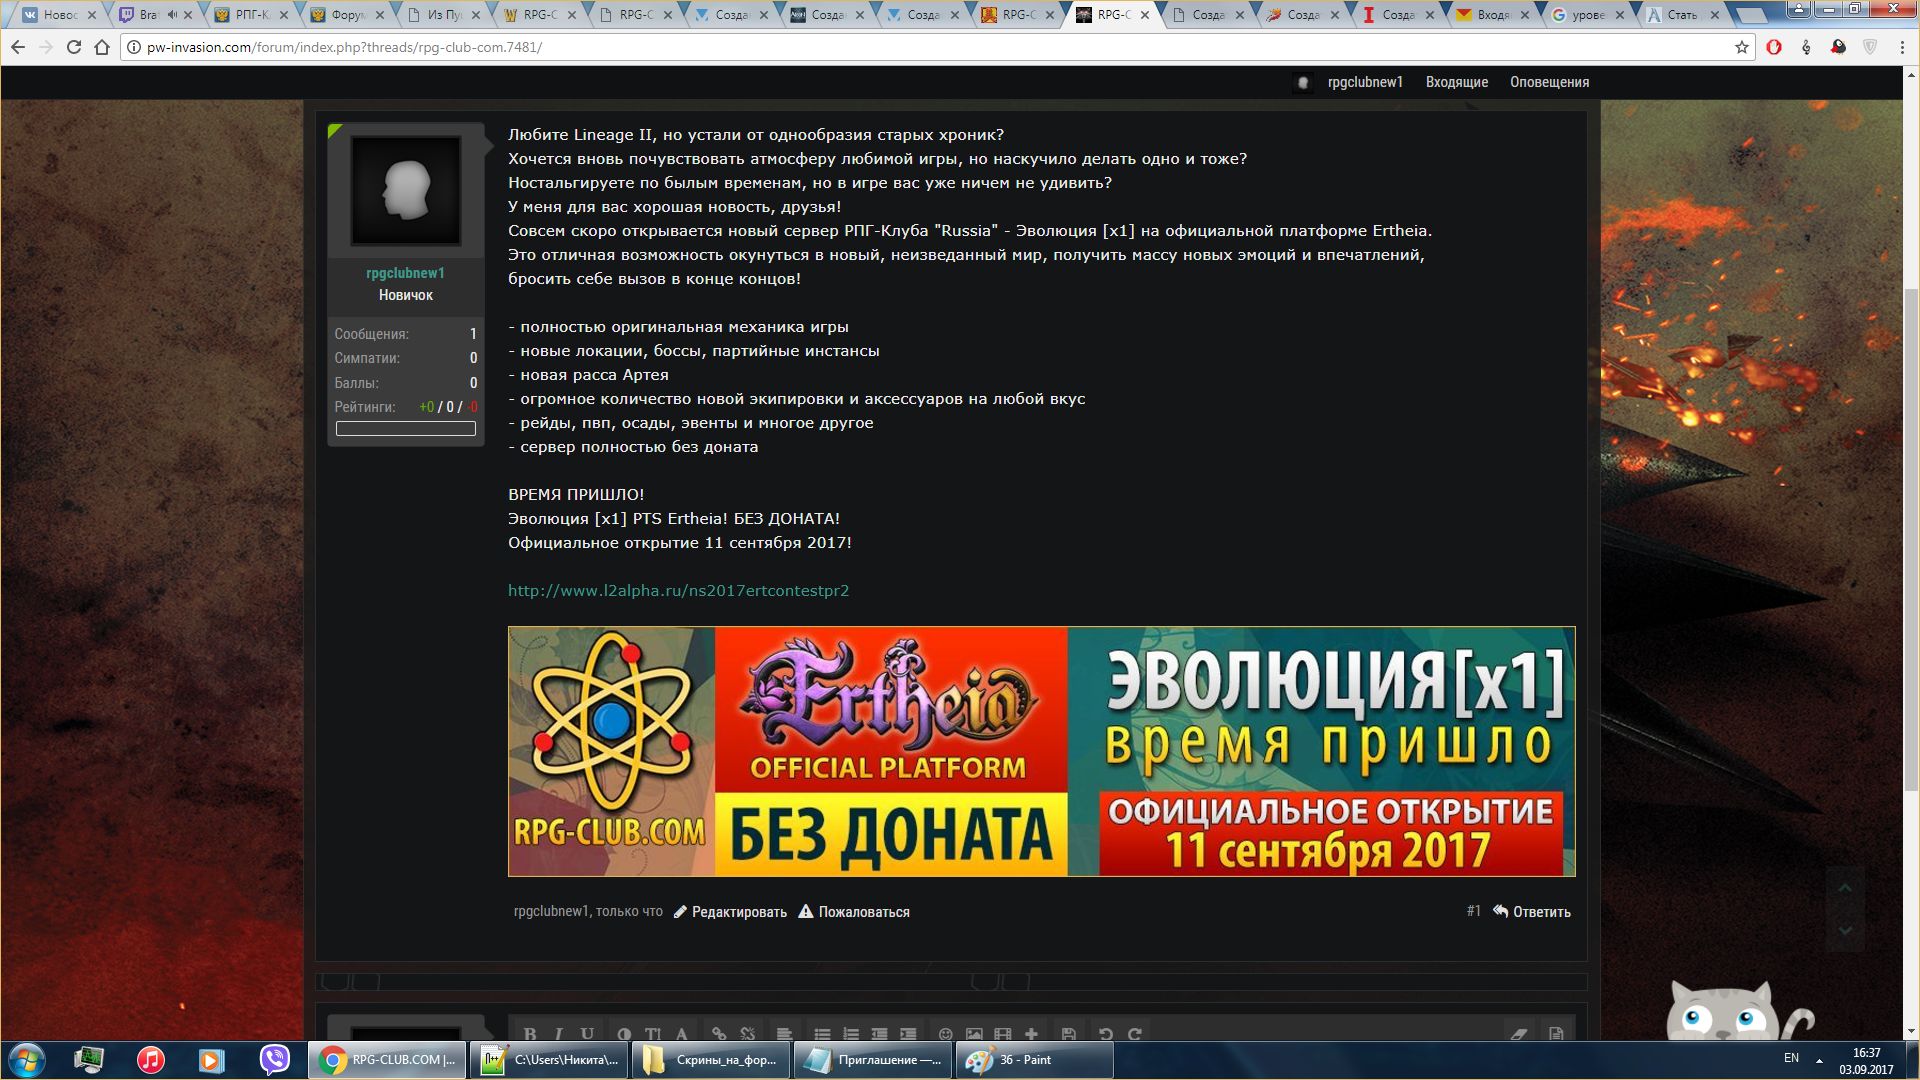Insert image via editor picture icon

974,1034
